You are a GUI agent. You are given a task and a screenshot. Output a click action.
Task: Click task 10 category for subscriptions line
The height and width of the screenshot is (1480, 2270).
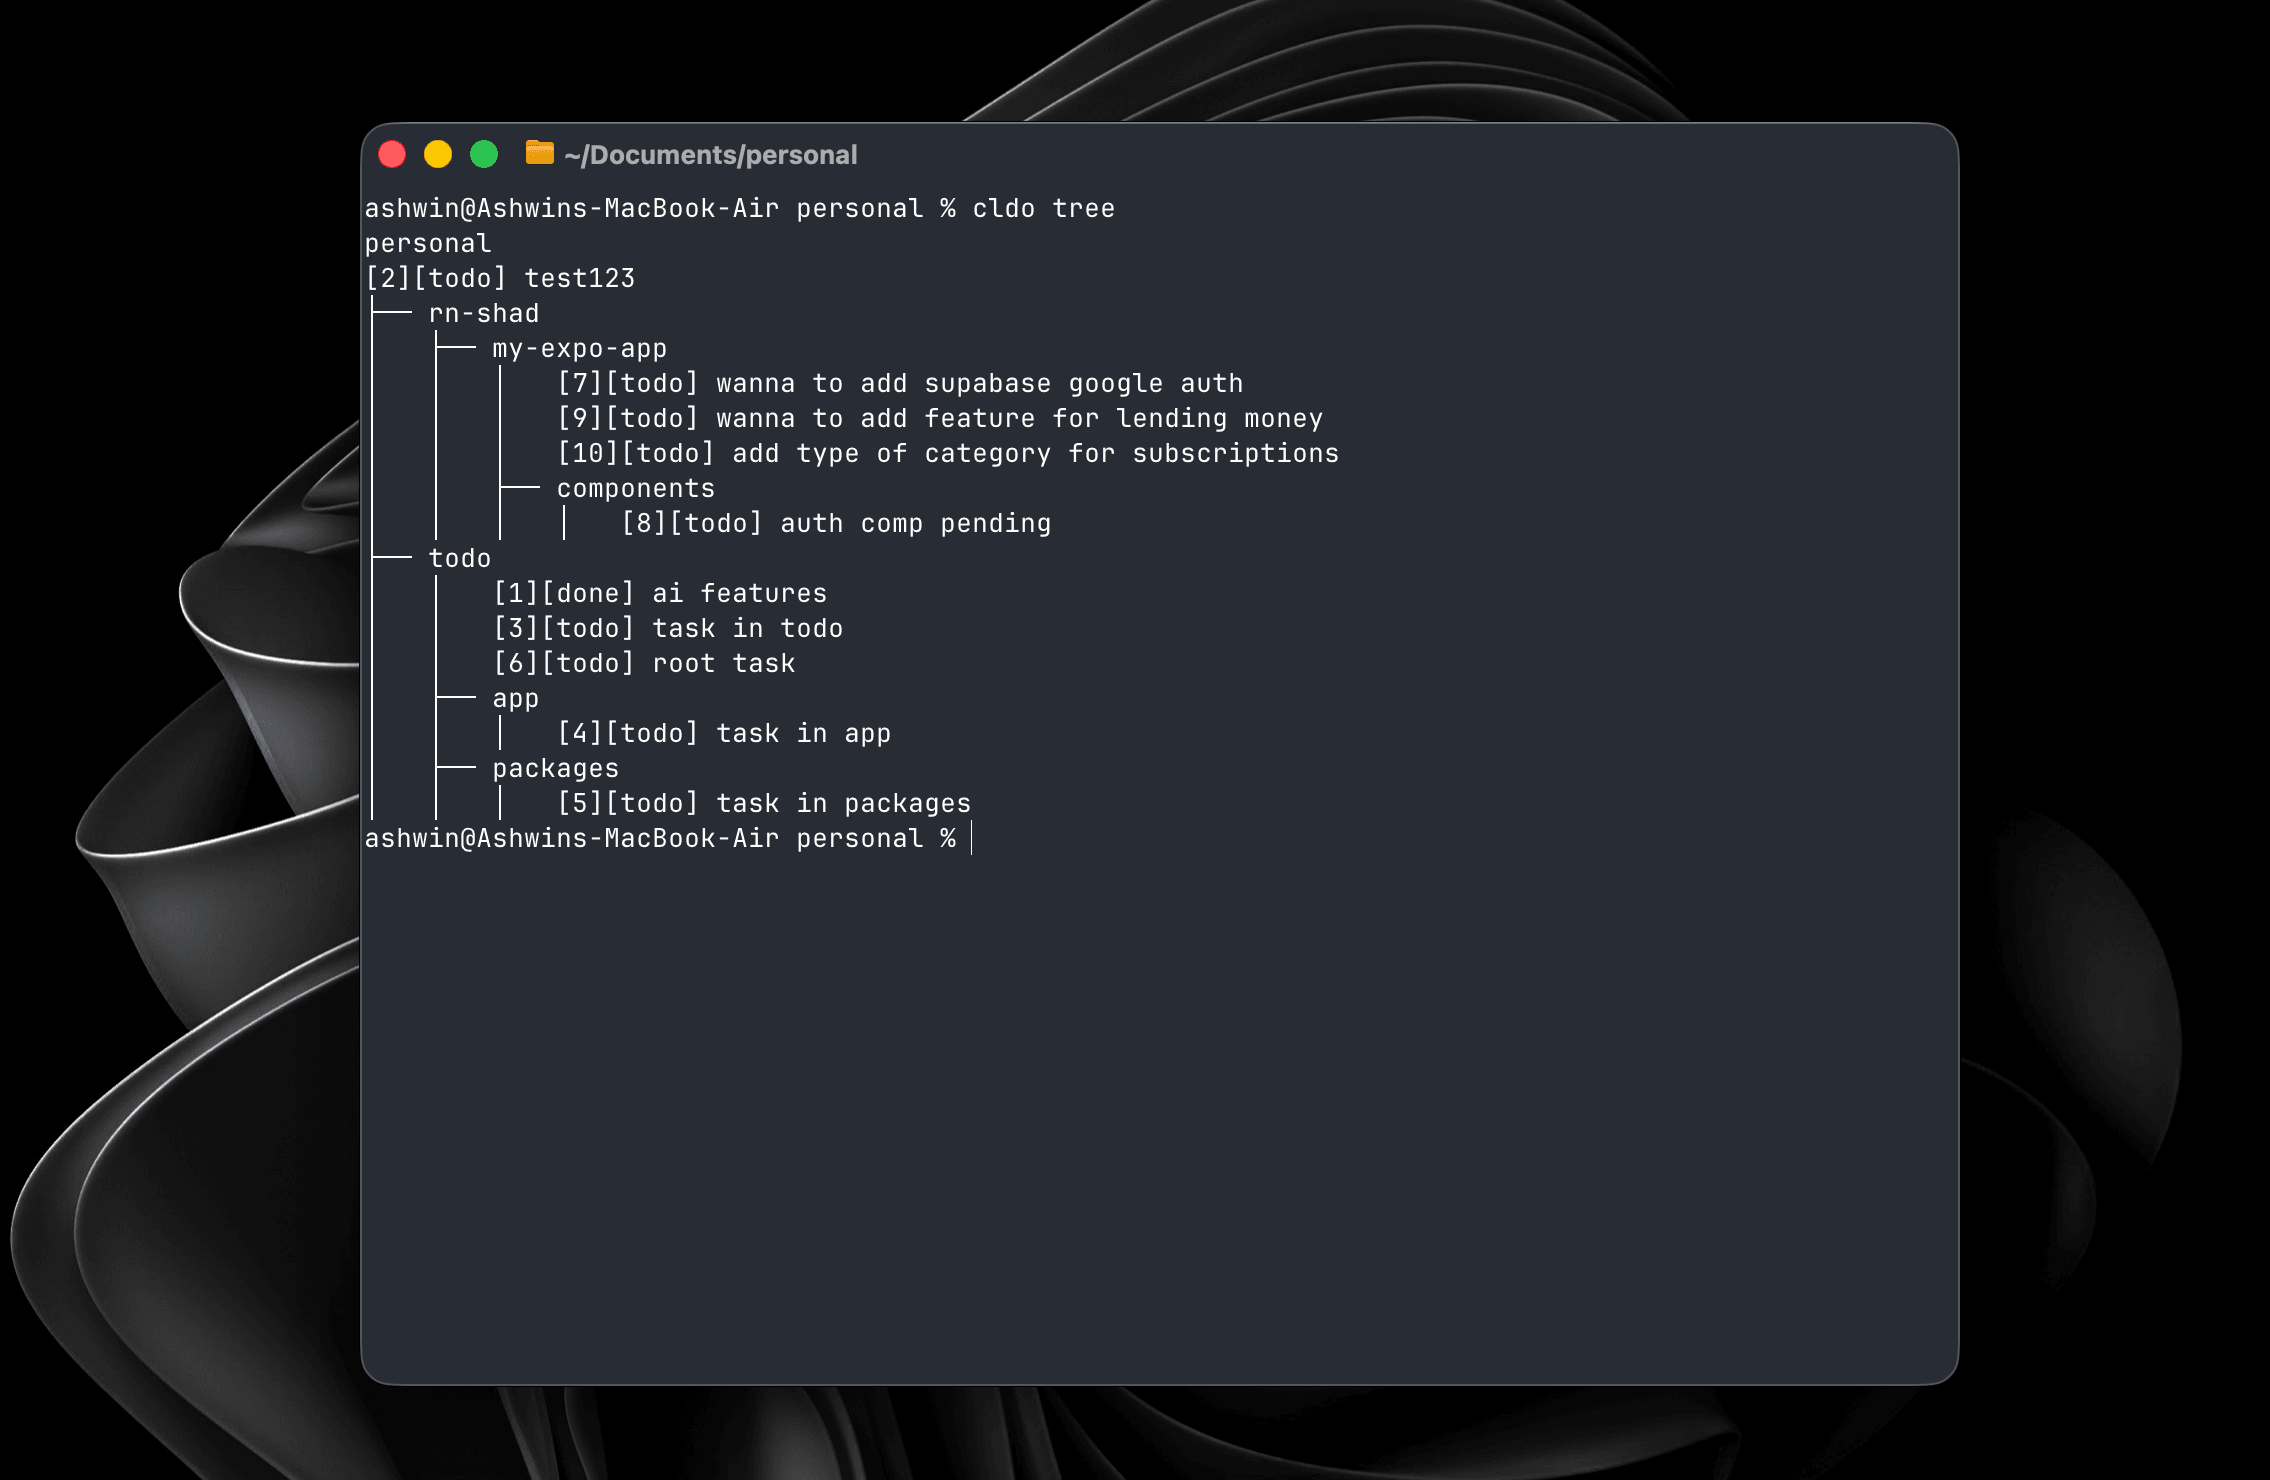(x=948, y=454)
